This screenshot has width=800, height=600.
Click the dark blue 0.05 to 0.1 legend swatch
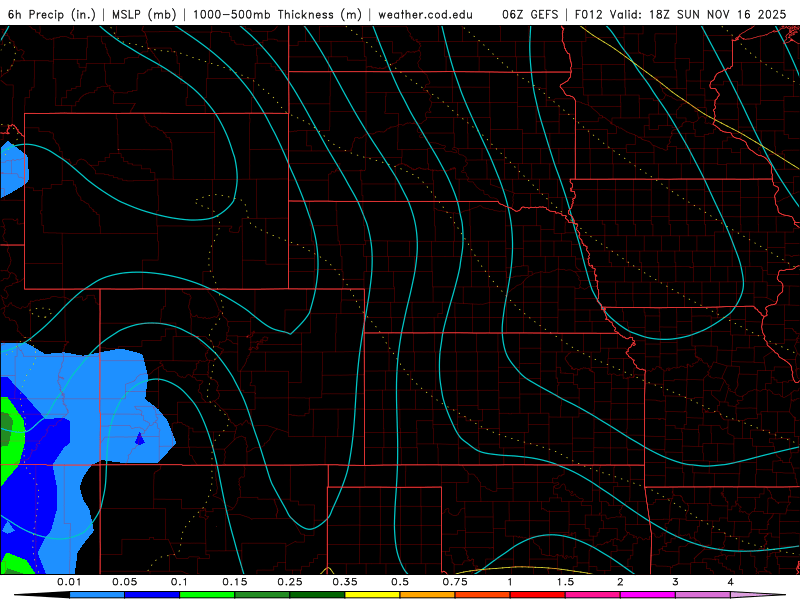pos(152,595)
